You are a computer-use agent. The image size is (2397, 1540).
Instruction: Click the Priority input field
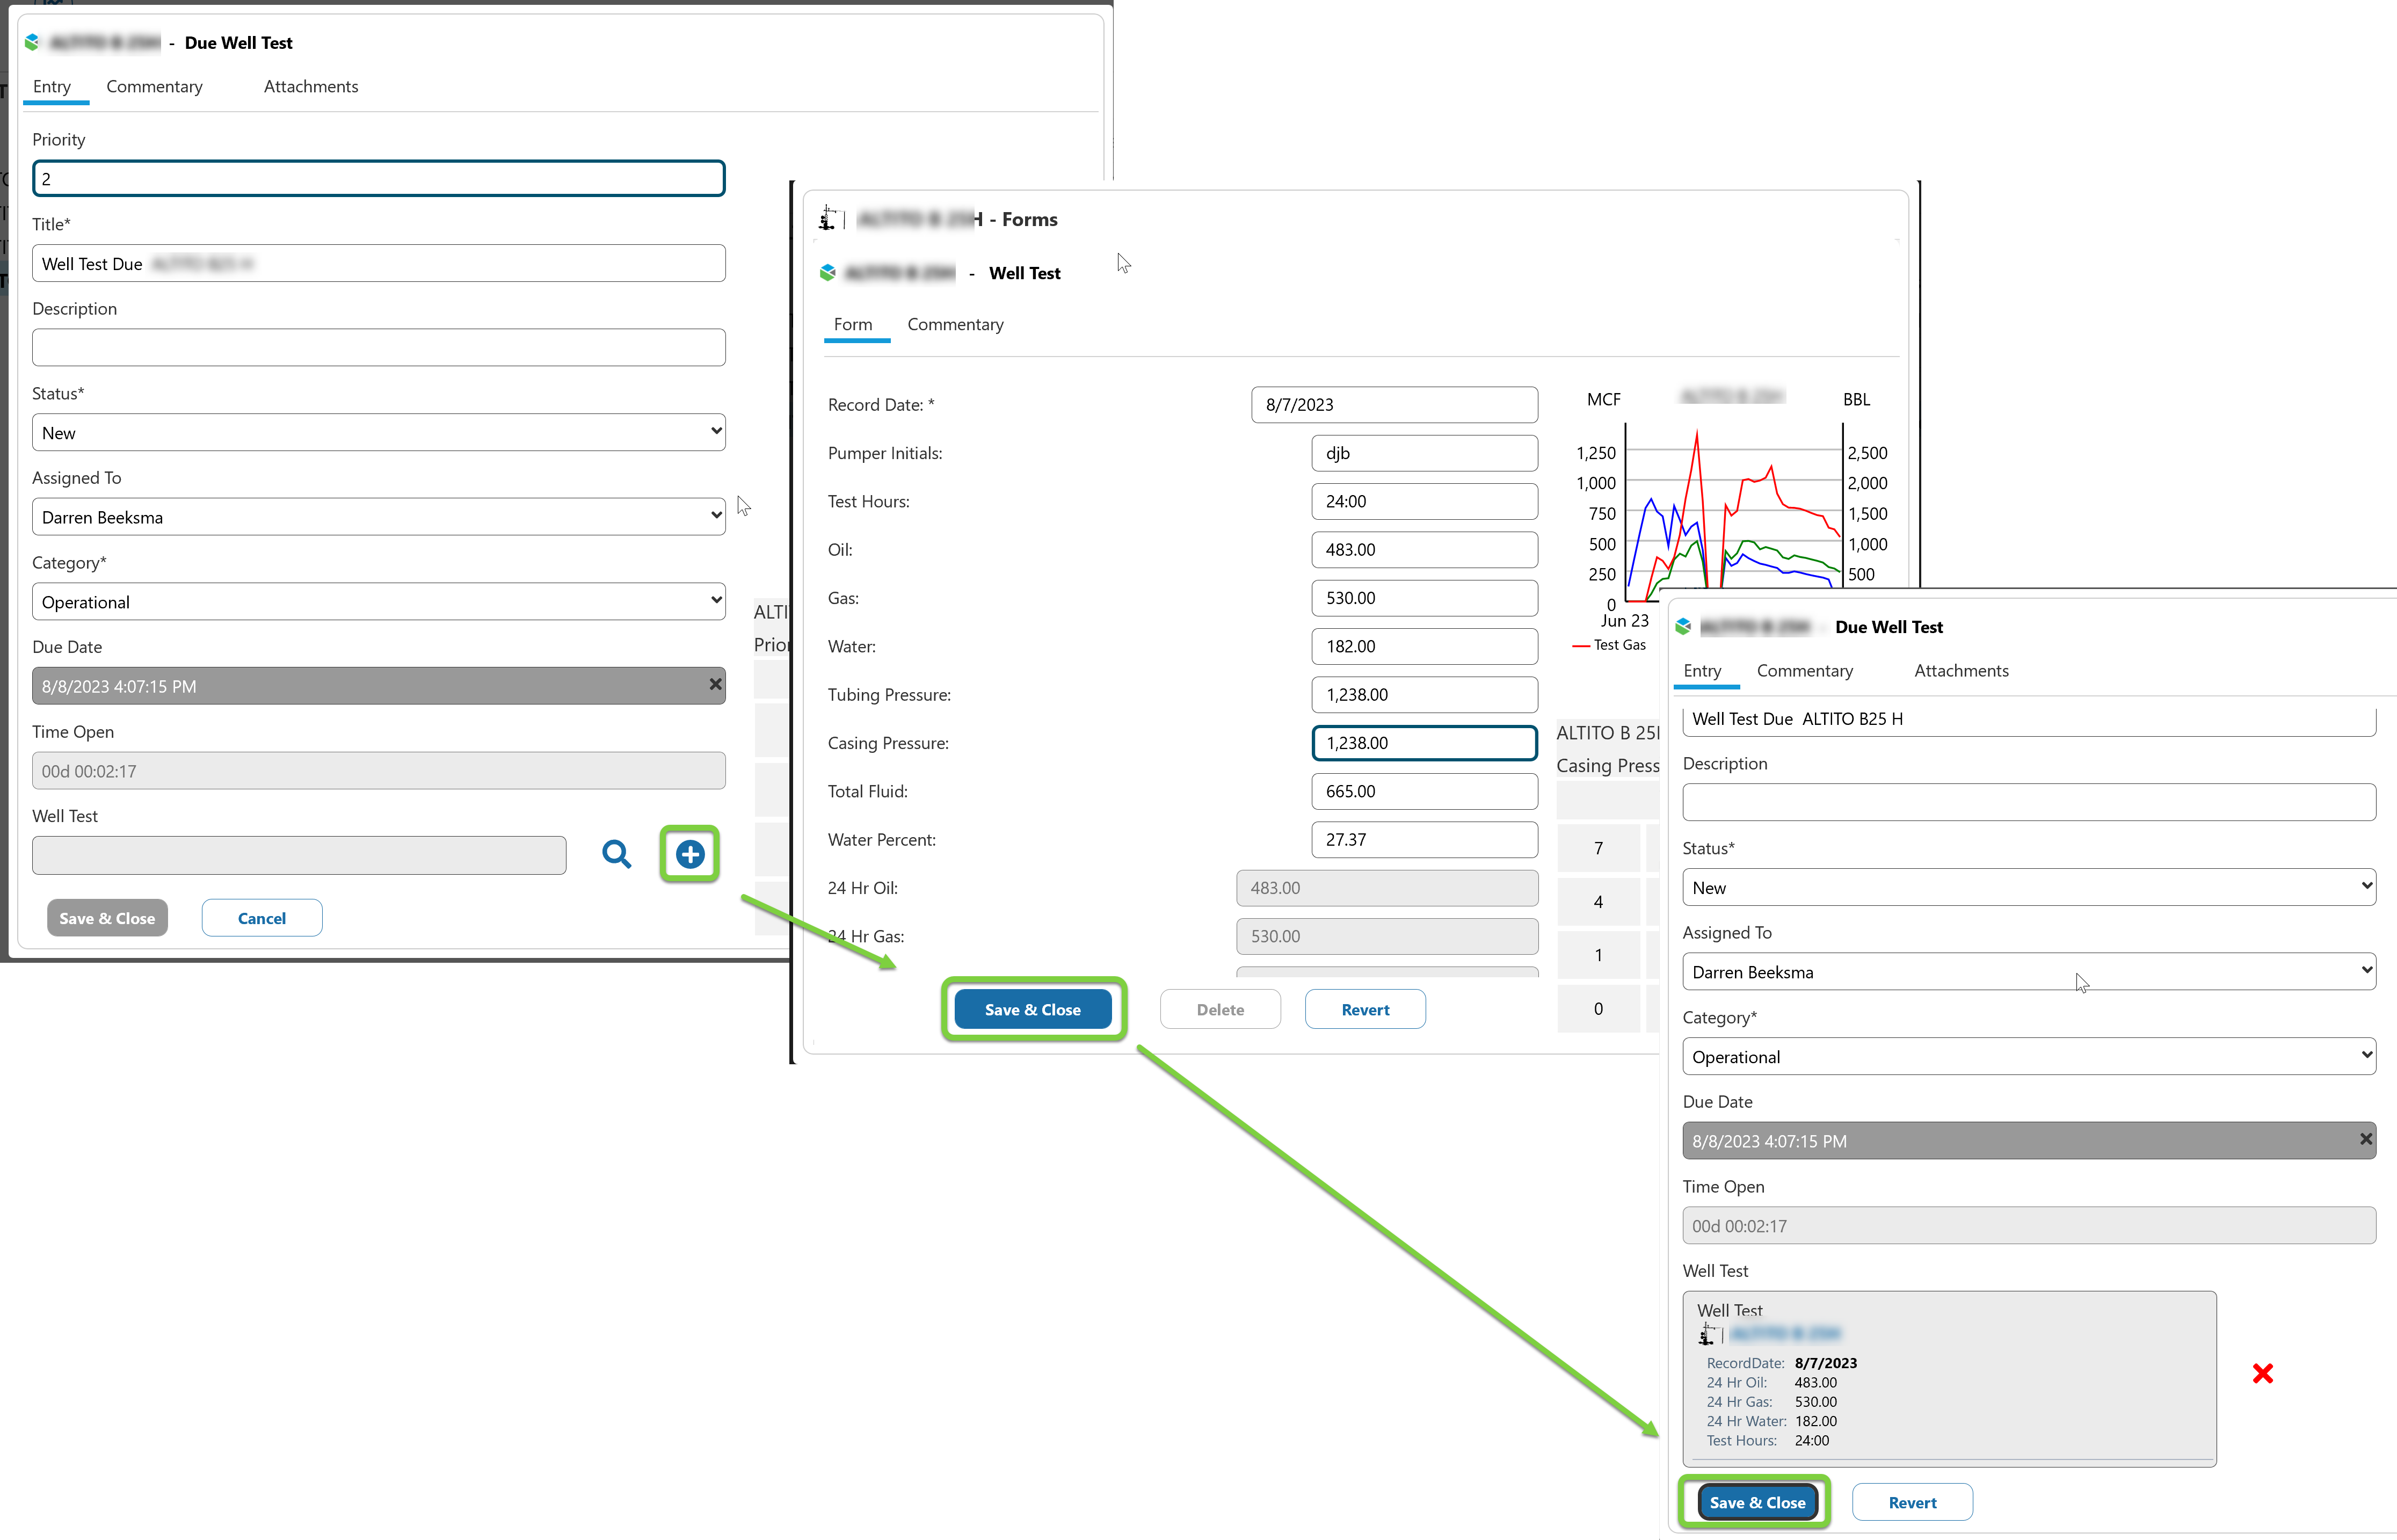378,179
